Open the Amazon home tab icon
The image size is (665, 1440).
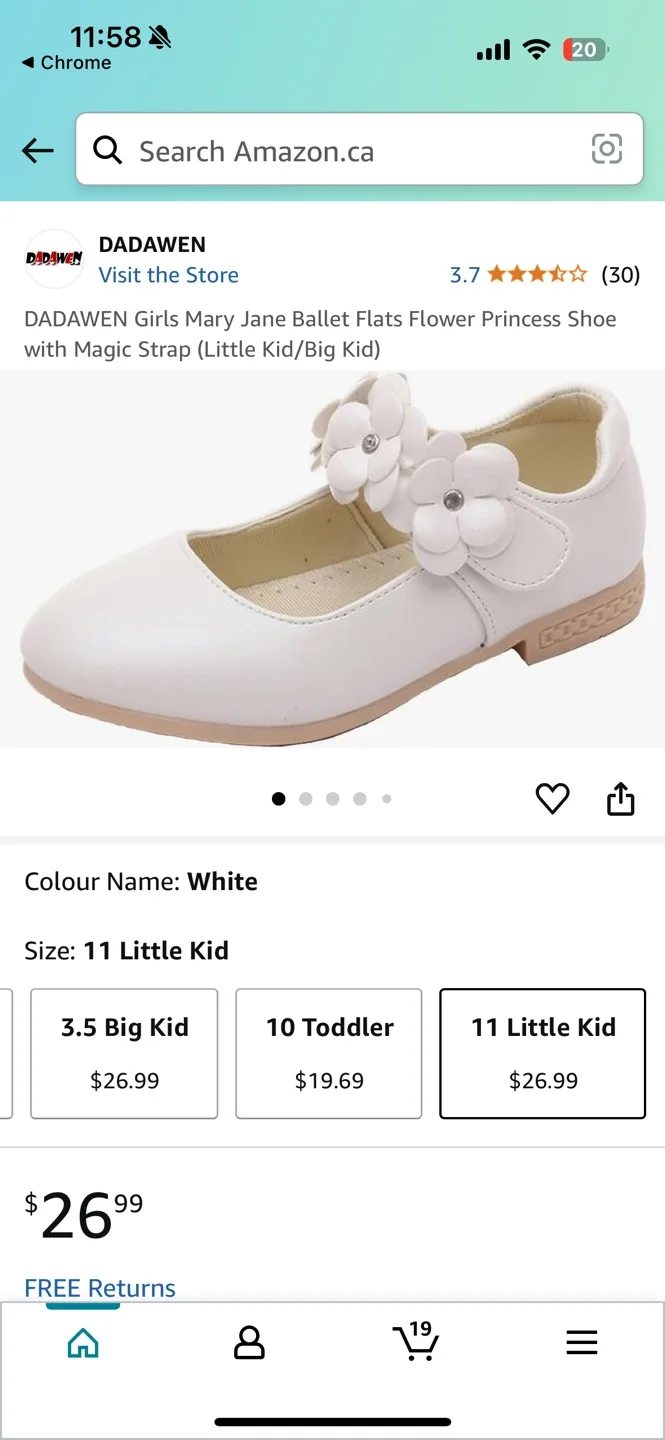click(83, 1344)
